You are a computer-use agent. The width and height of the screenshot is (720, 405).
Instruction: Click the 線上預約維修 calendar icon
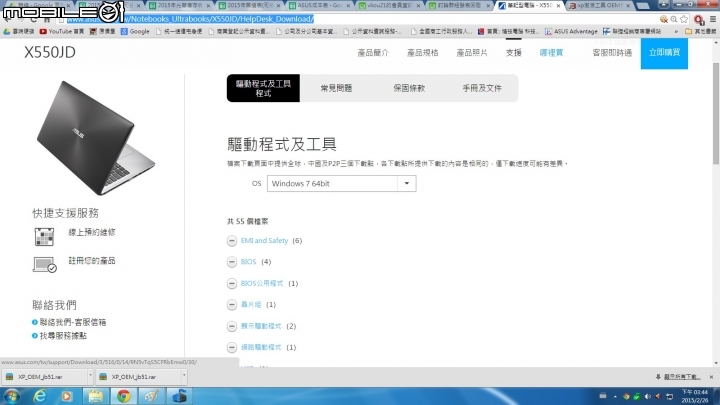(44, 236)
